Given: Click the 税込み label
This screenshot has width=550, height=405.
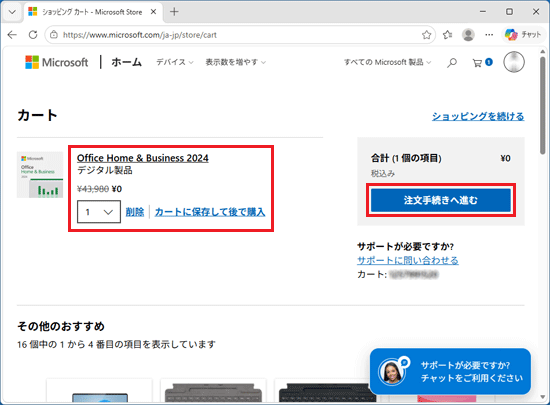Looking at the screenshot, I should pyautogui.click(x=383, y=173).
